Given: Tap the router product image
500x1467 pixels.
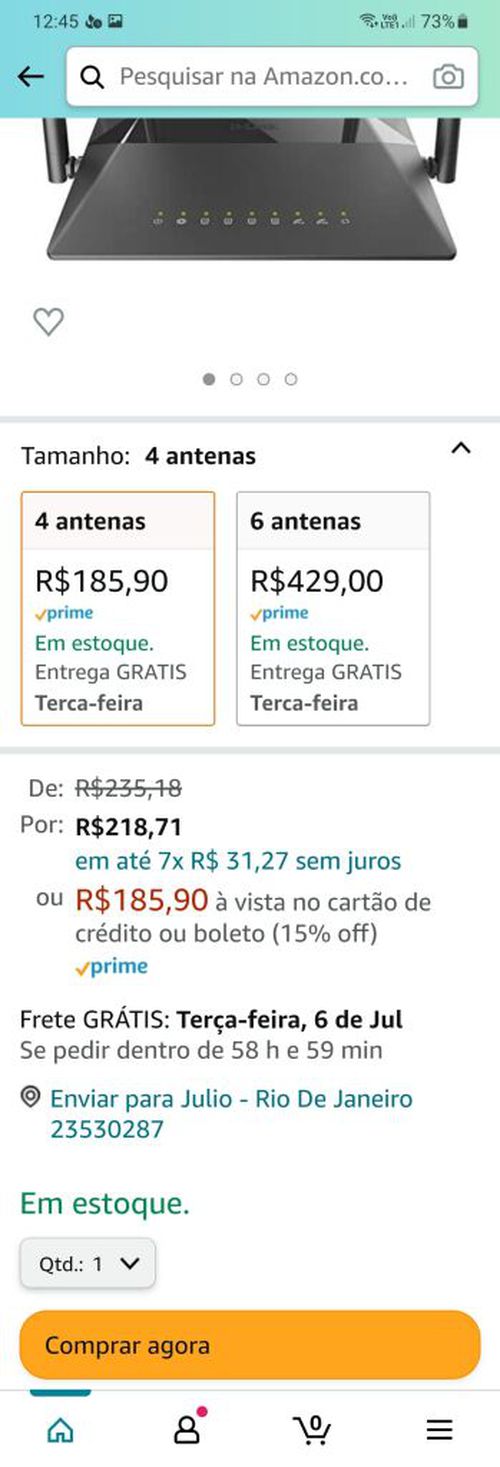Looking at the screenshot, I should point(250,187).
